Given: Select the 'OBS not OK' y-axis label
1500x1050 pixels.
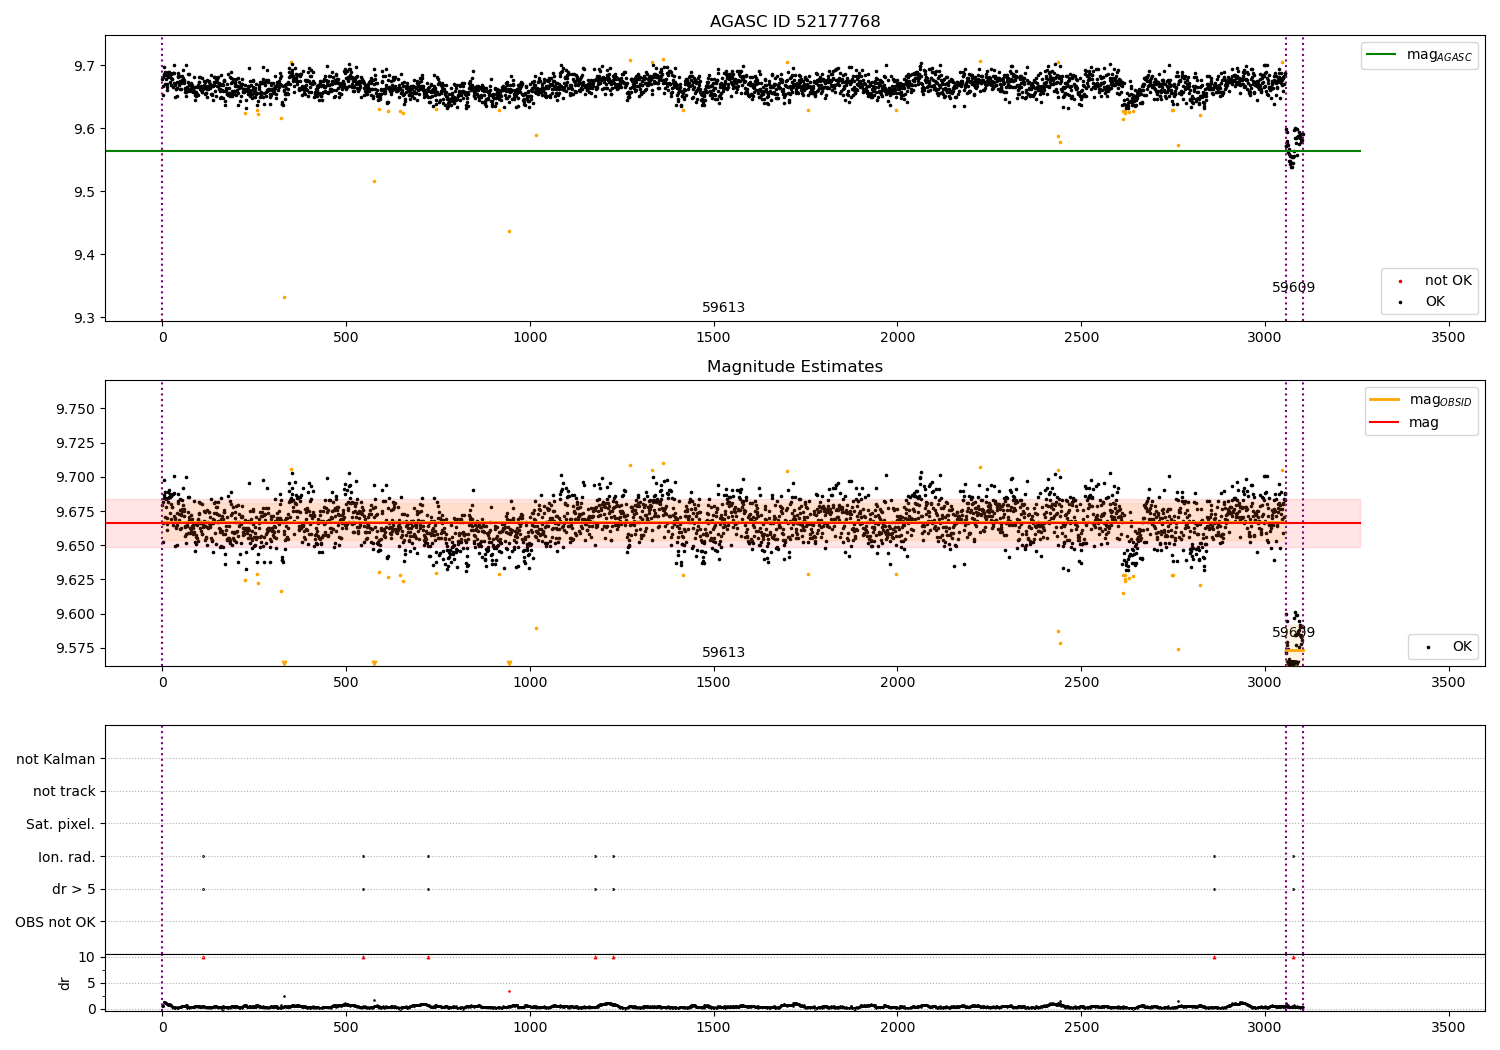Looking at the screenshot, I should click(56, 922).
